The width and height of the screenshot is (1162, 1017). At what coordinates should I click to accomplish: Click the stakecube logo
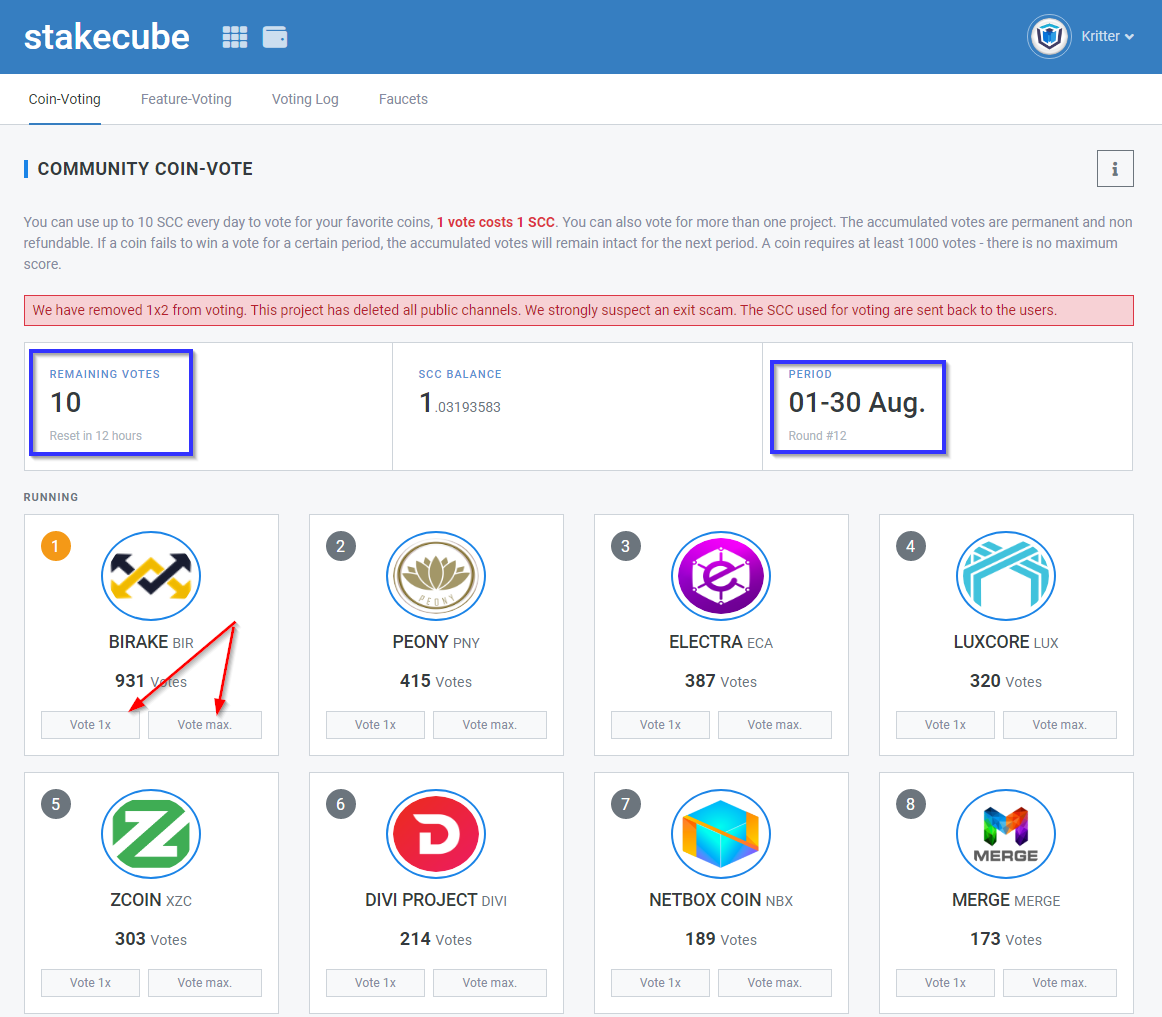tap(107, 37)
